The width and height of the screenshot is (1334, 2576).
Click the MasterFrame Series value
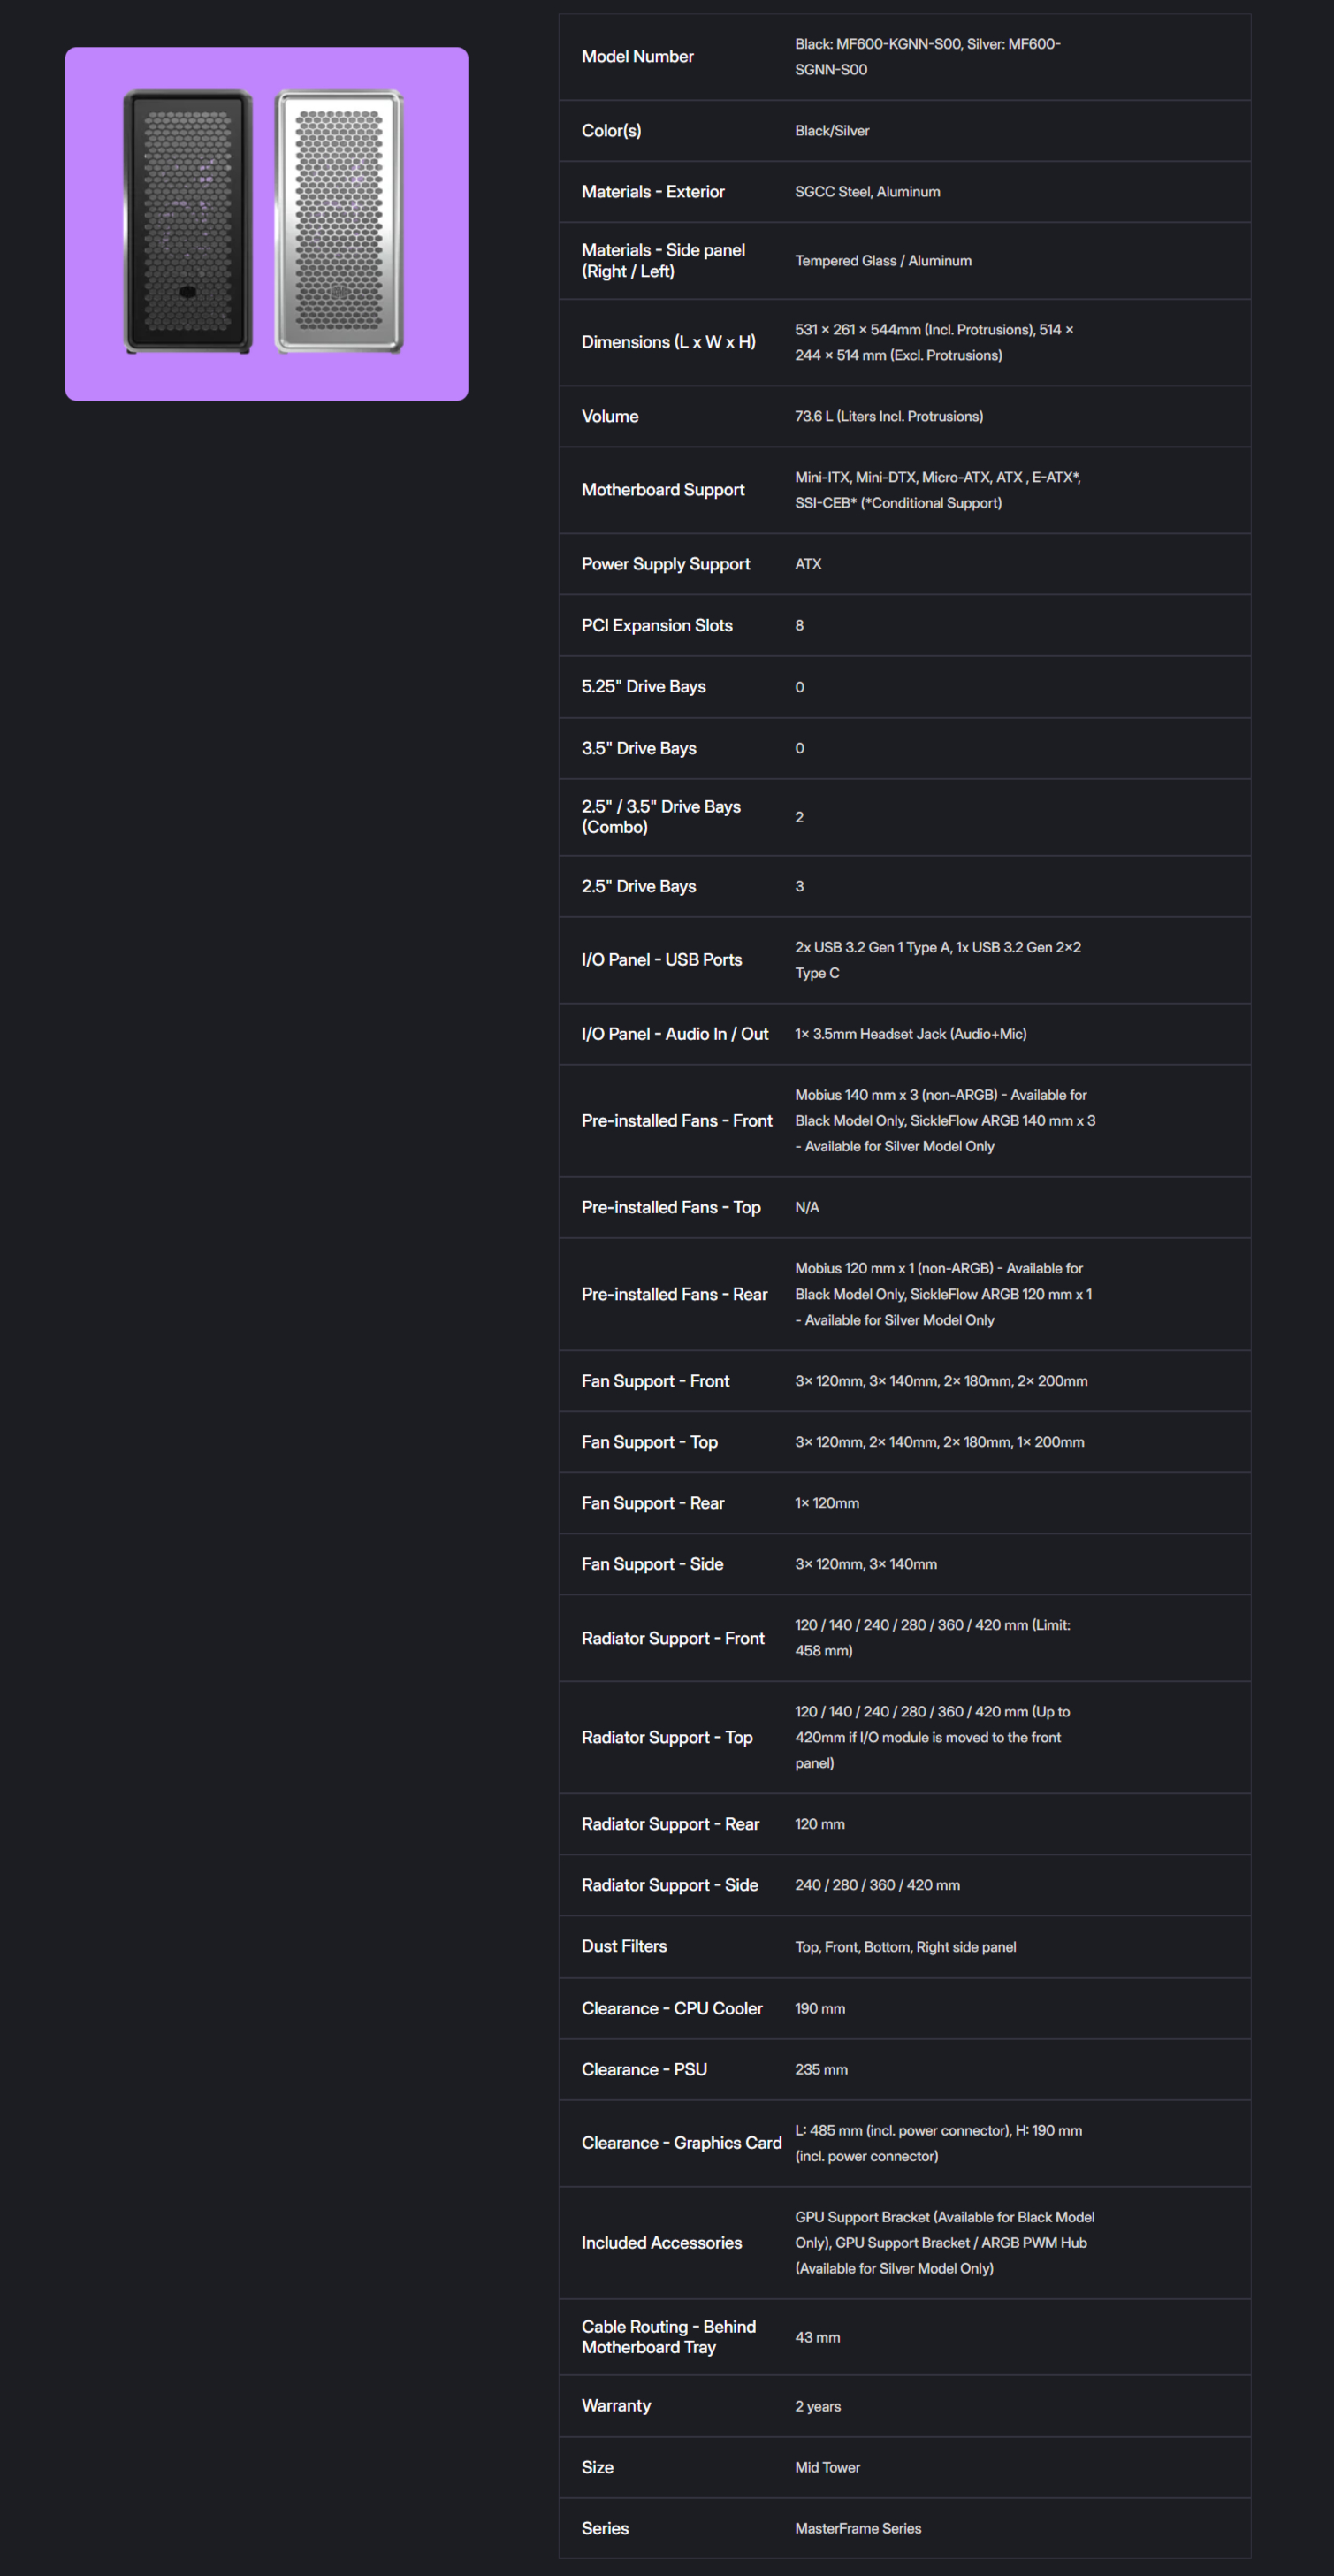858,2528
